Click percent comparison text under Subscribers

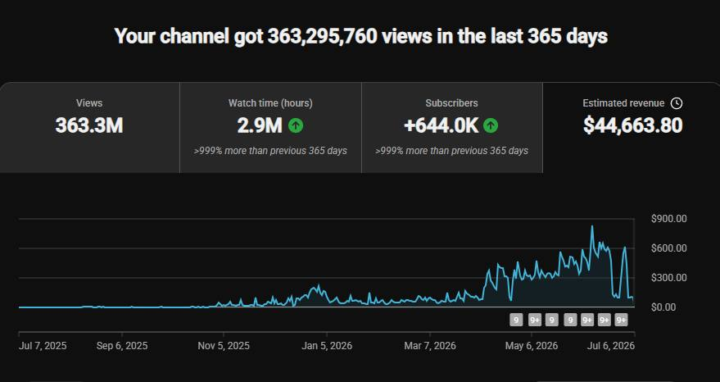(452, 151)
